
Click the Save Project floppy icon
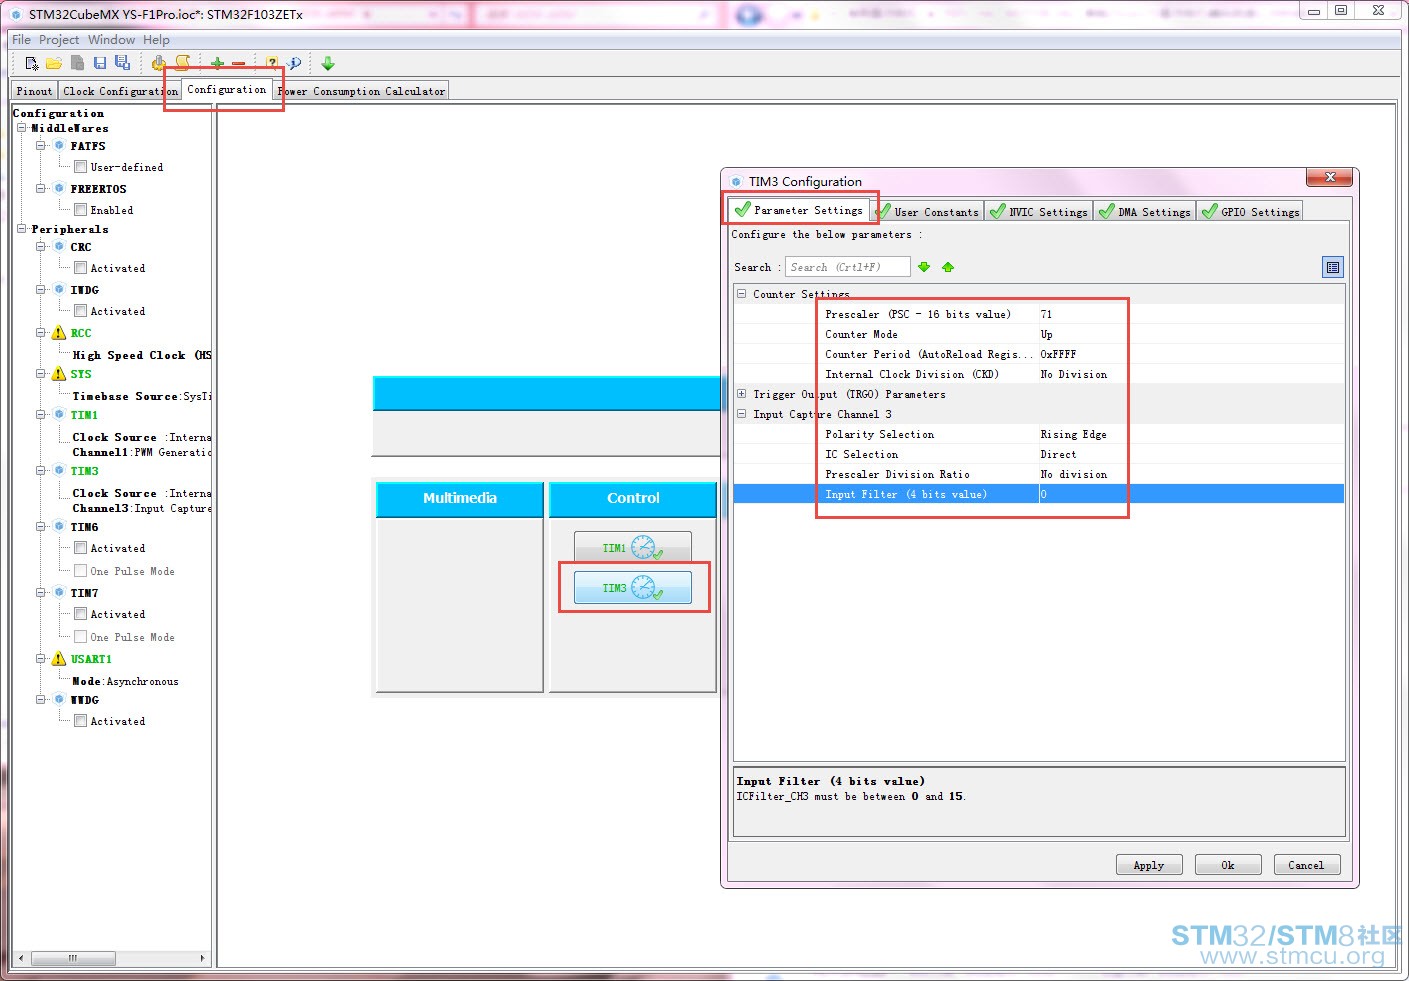tap(100, 63)
